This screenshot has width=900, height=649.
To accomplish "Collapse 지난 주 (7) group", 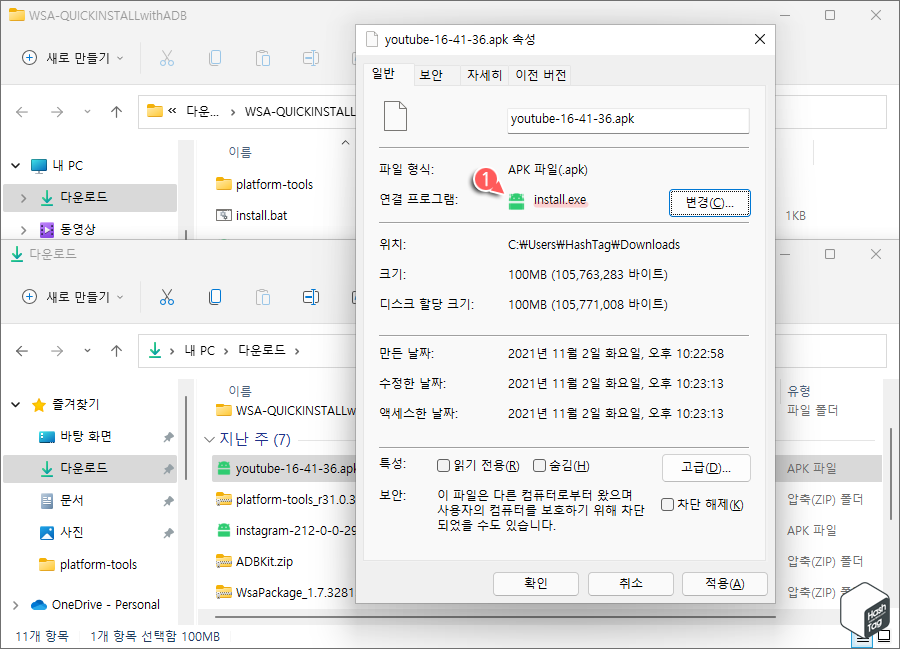I will click(x=209, y=440).
